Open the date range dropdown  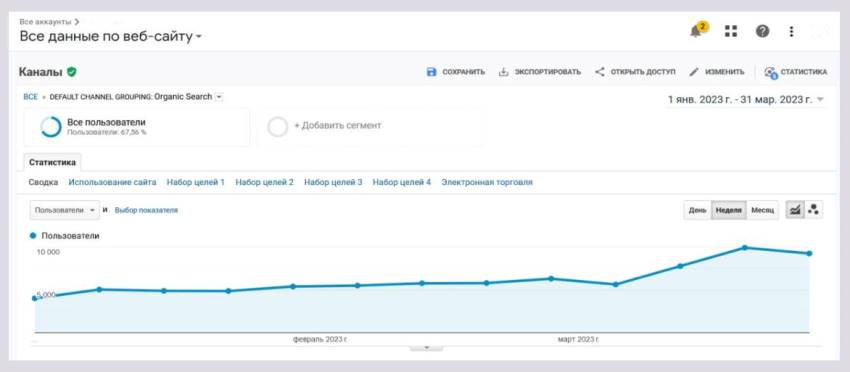coord(746,99)
